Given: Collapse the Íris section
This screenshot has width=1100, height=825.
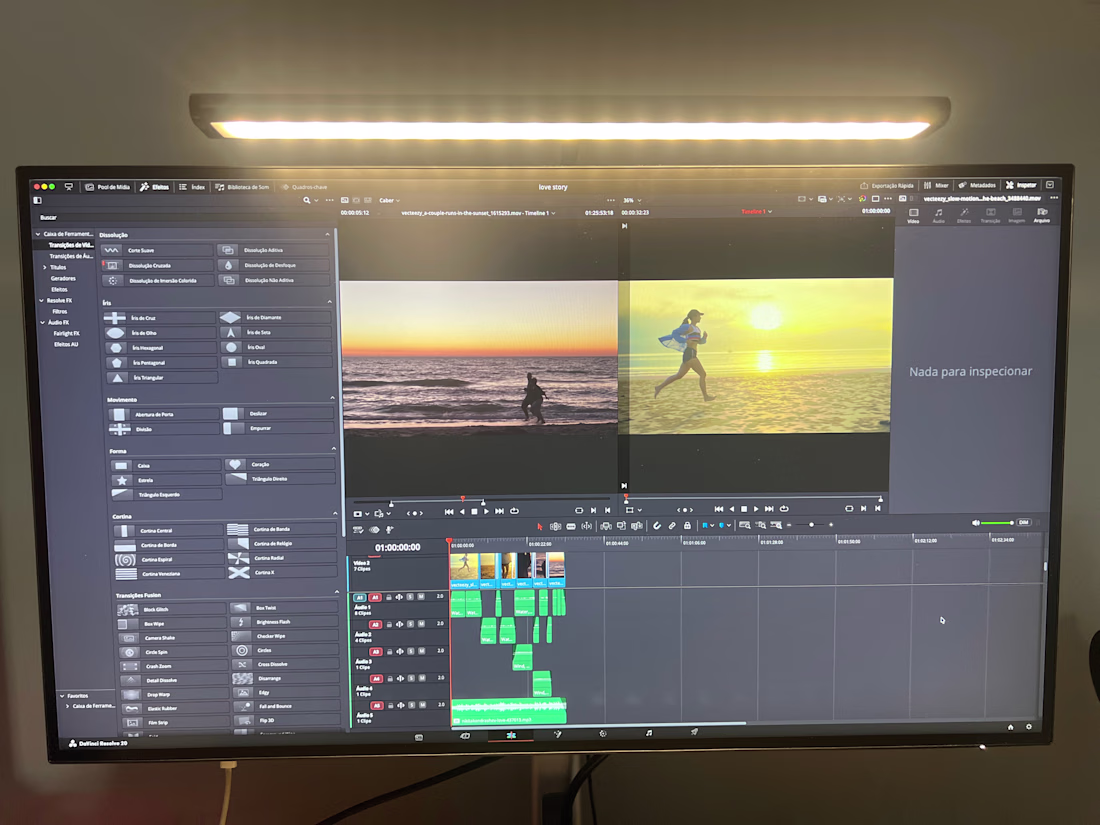Looking at the screenshot, I should 329,302.
